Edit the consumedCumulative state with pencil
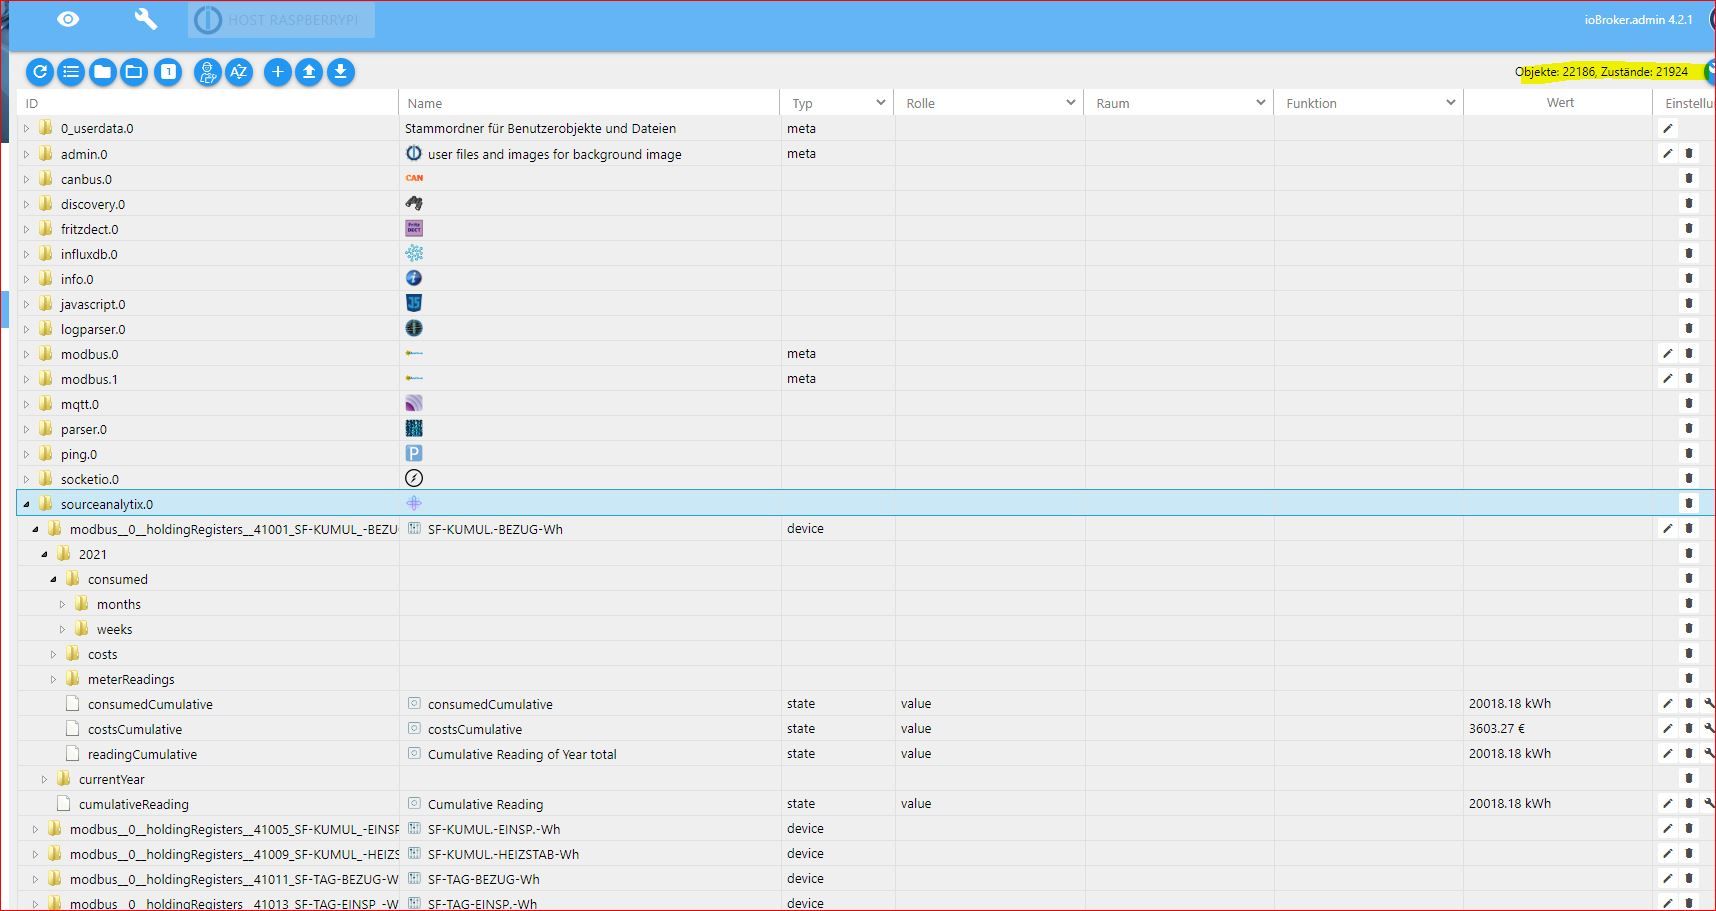 tap(1667, 703)
